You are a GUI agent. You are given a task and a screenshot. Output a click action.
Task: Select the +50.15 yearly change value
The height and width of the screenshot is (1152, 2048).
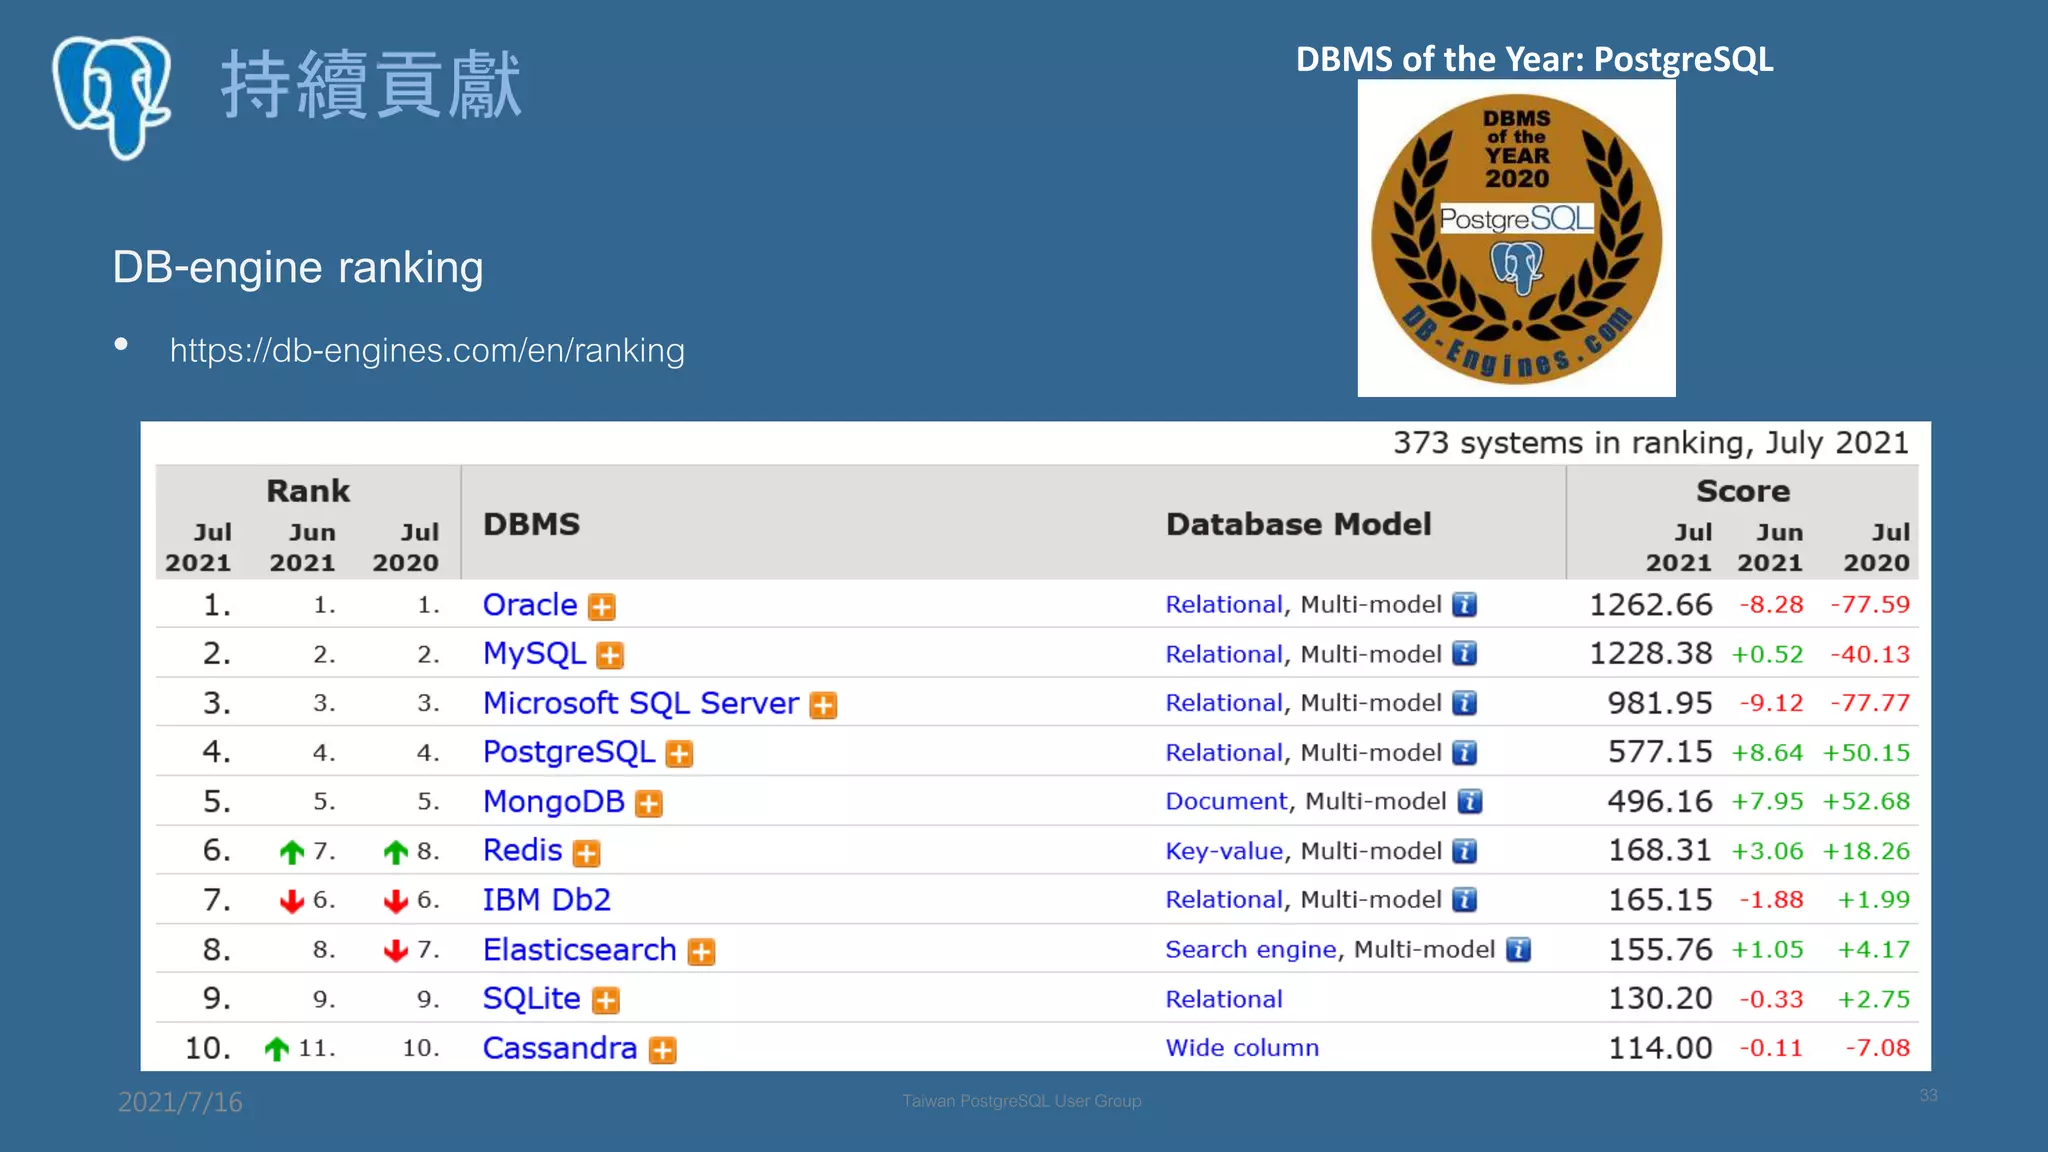tap(1866, 752)
